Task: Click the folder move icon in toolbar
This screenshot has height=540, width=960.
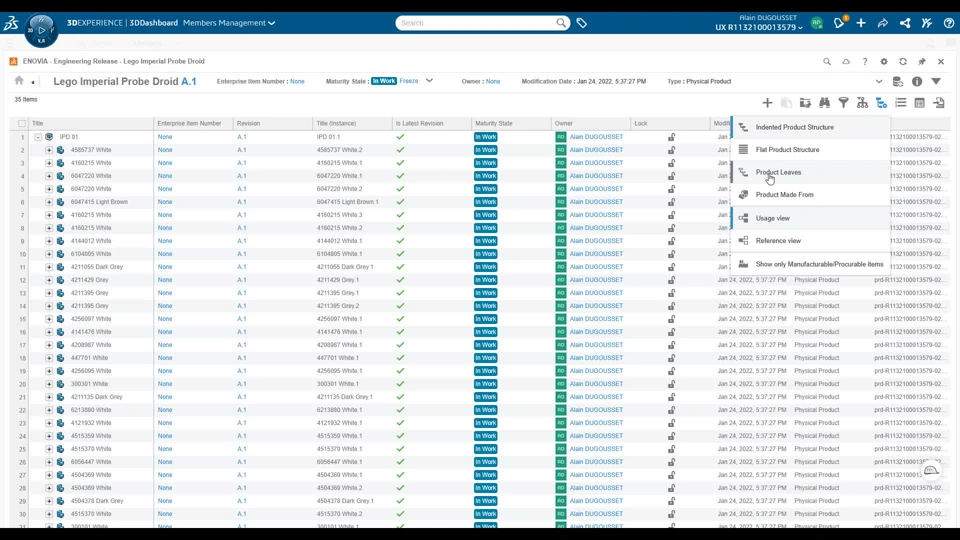Action: click(805, 103)
